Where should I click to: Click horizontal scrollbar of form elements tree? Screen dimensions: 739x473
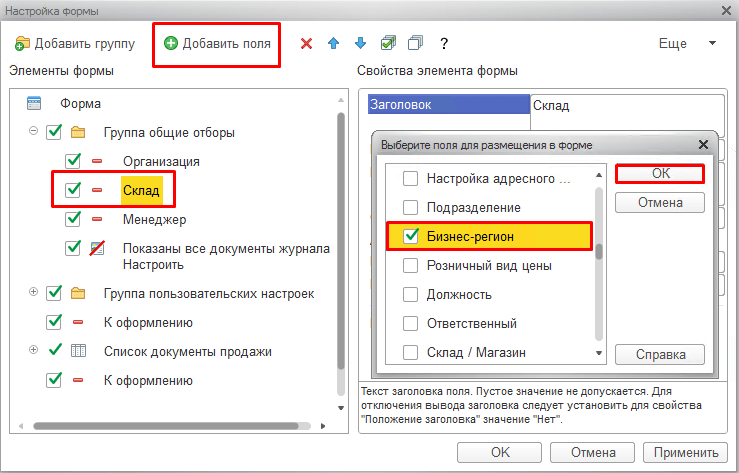(166, 426)
